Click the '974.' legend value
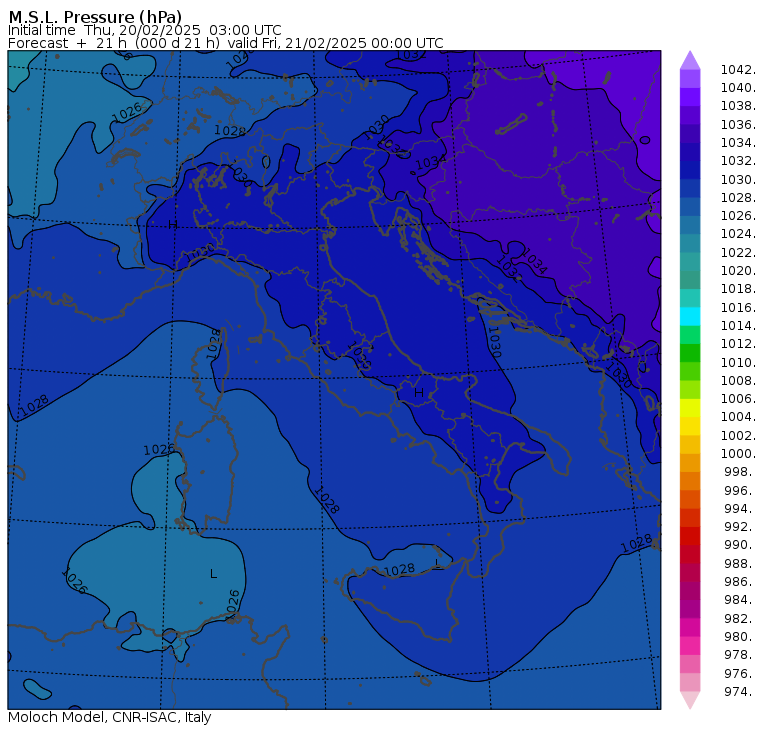 click(740, 692)
